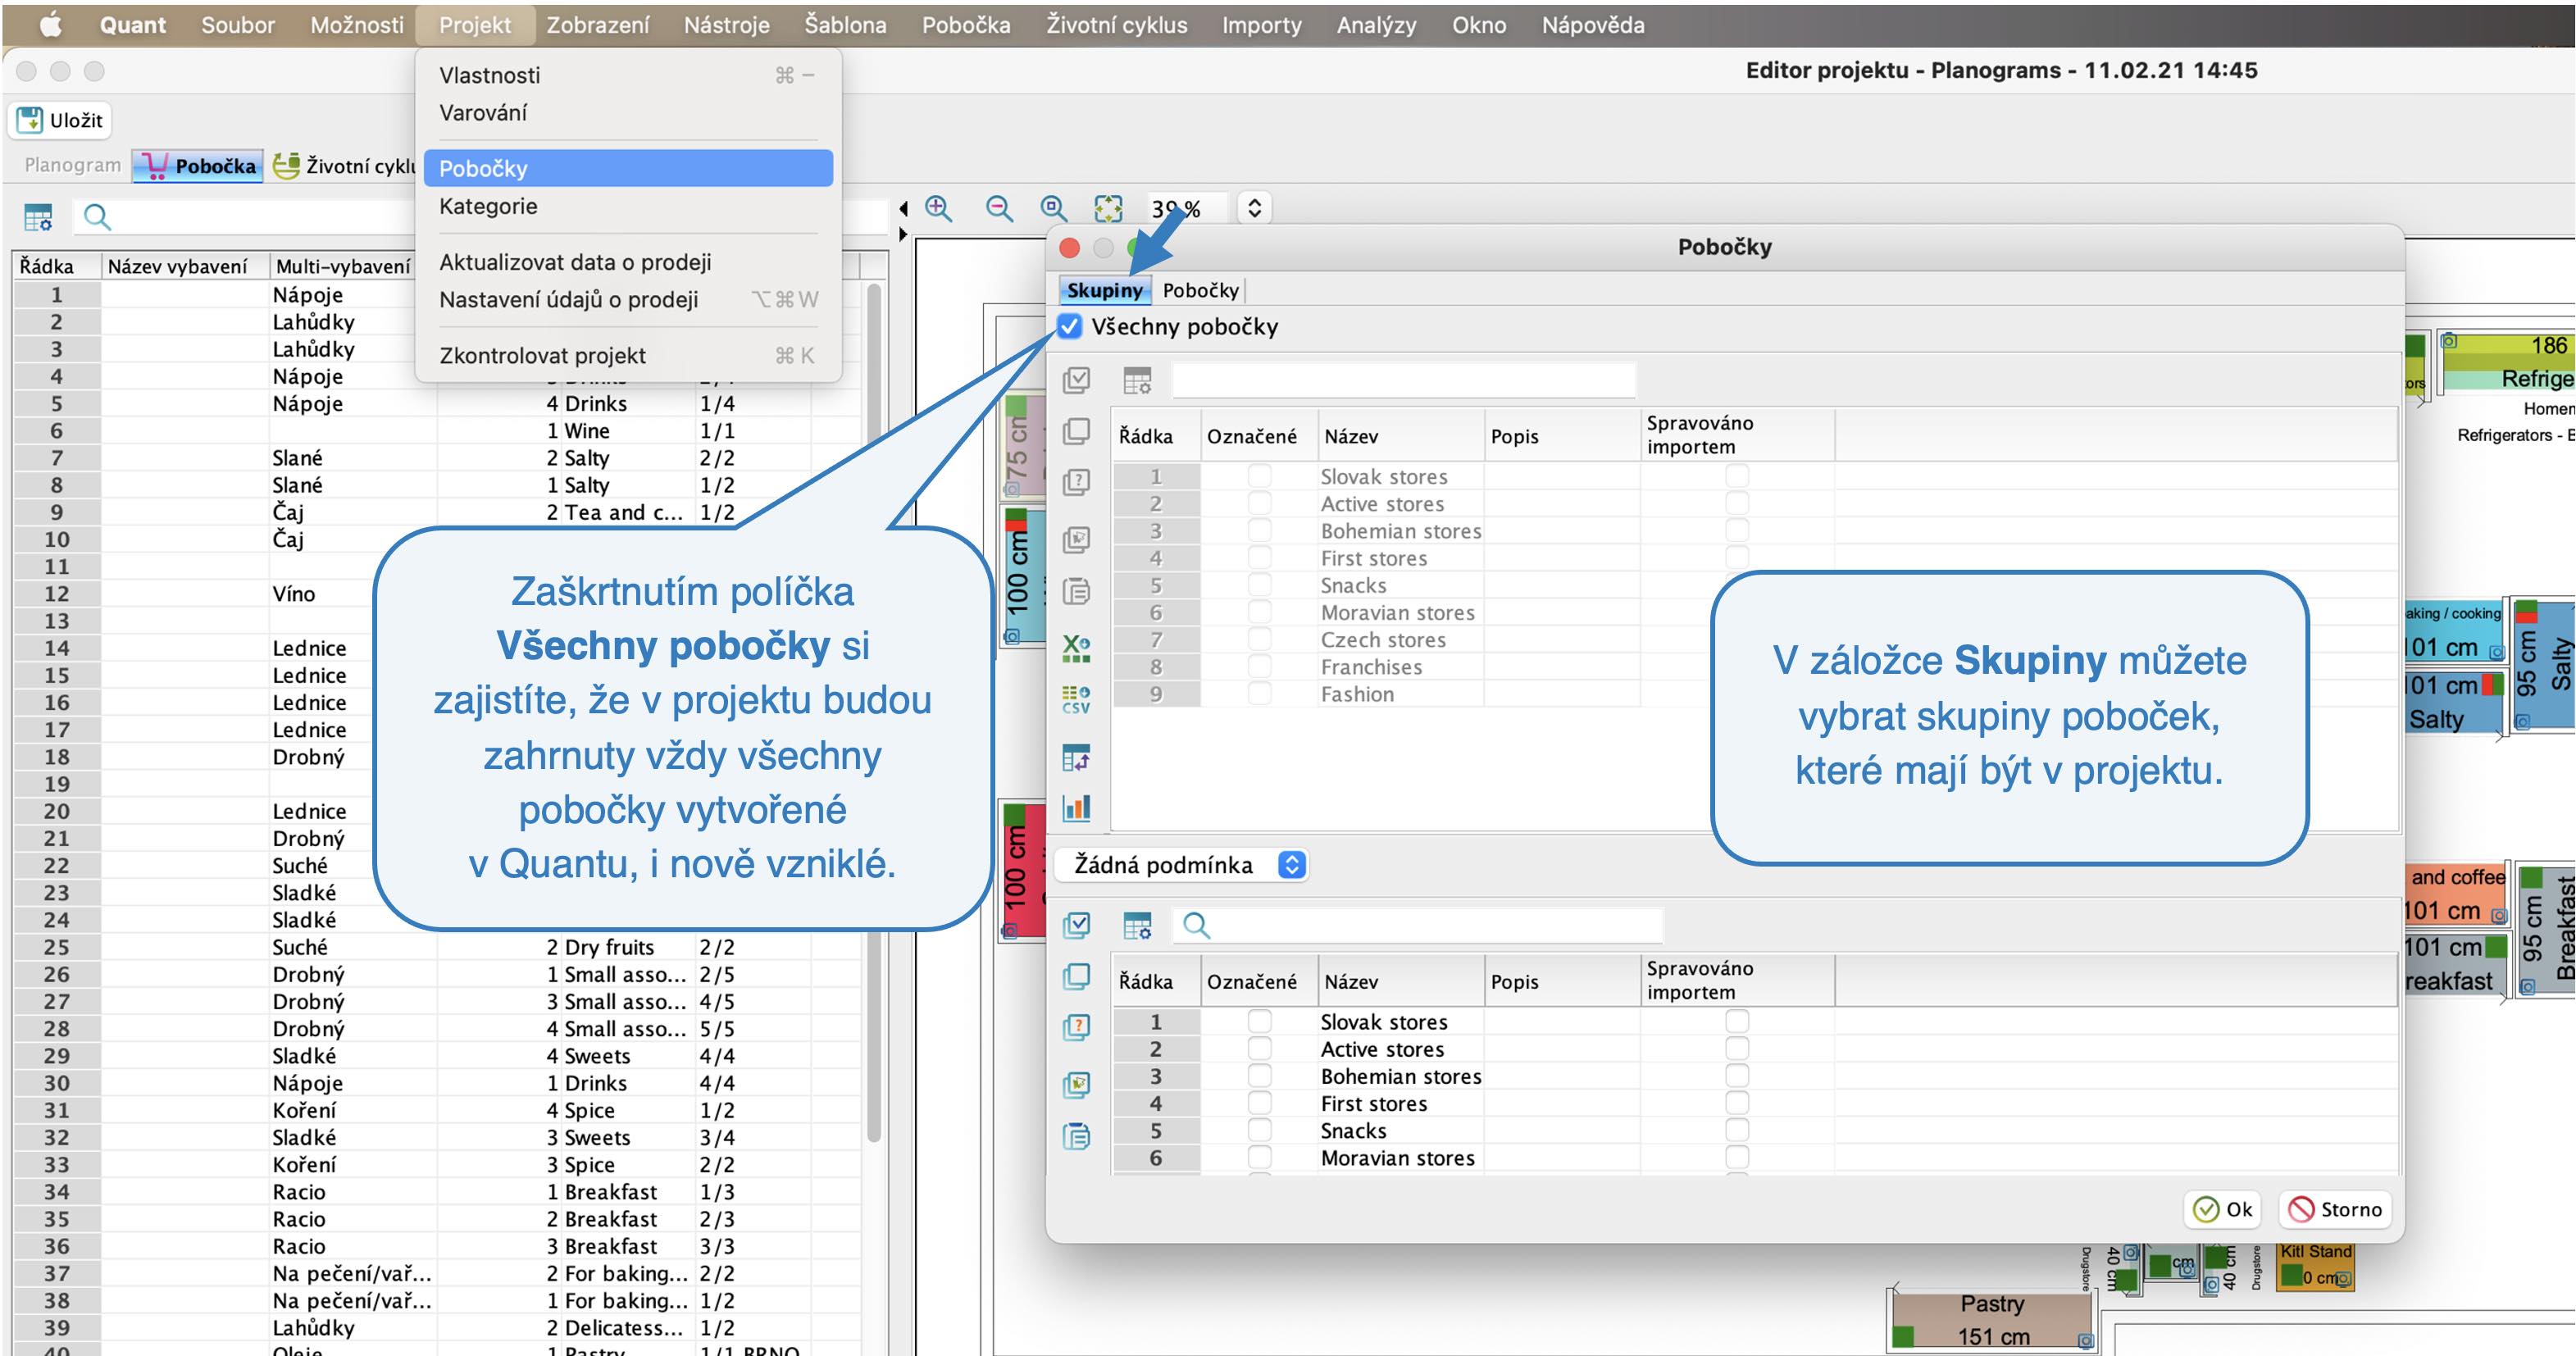Click the list view icon in lower sidebar

click(x=1076, y=1136)
